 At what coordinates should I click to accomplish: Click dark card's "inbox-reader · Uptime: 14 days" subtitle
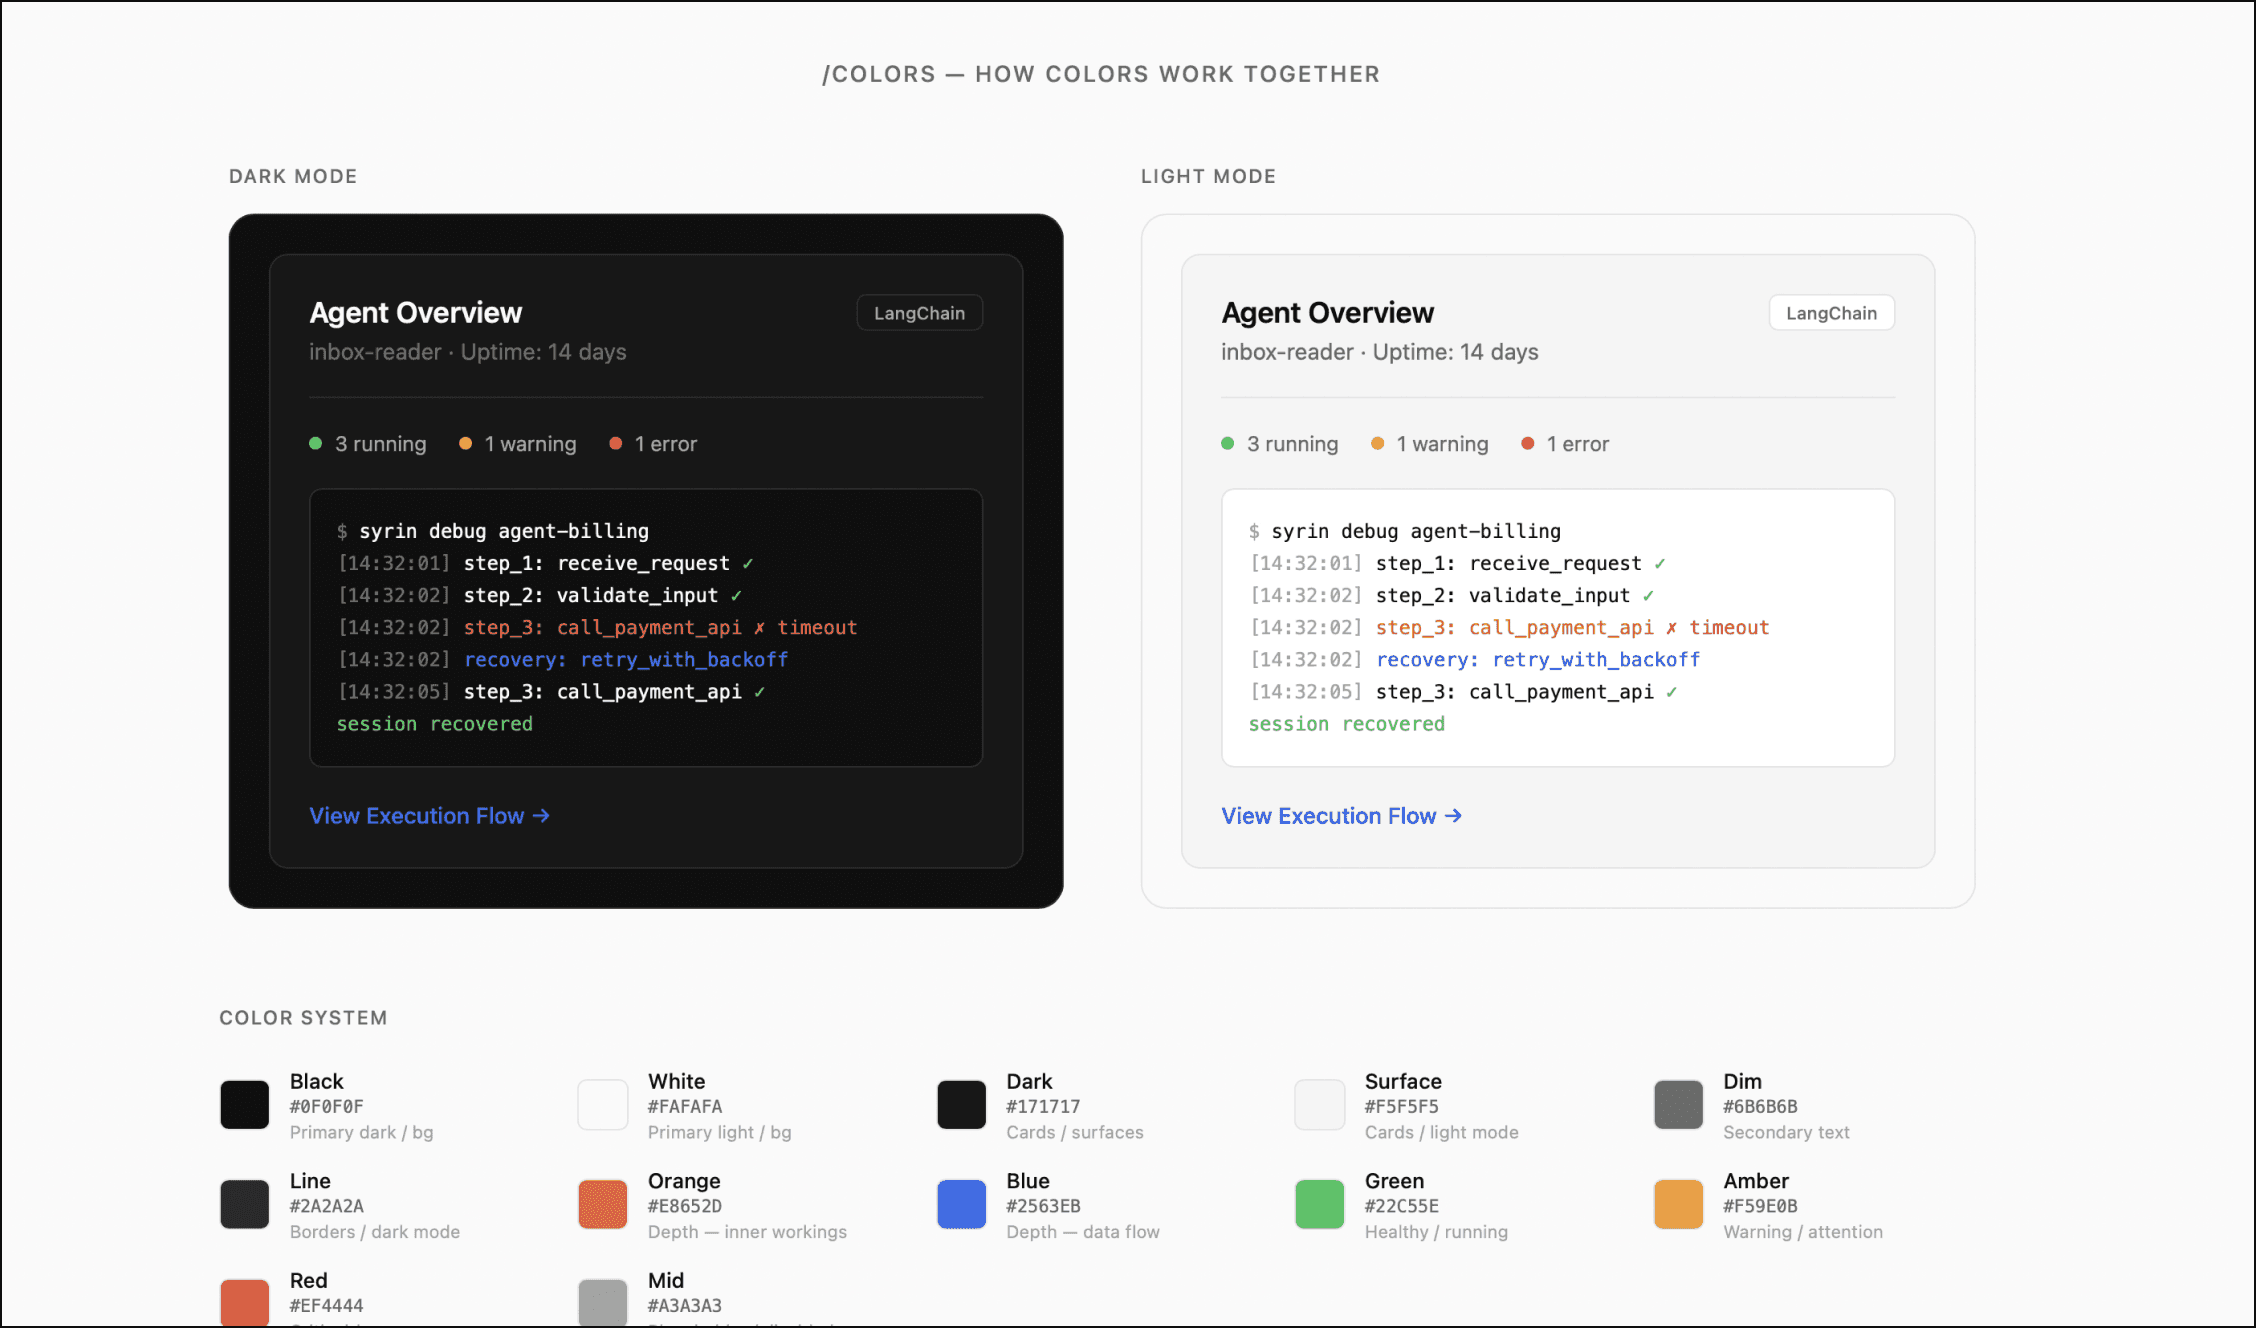(x=467, y=352)
